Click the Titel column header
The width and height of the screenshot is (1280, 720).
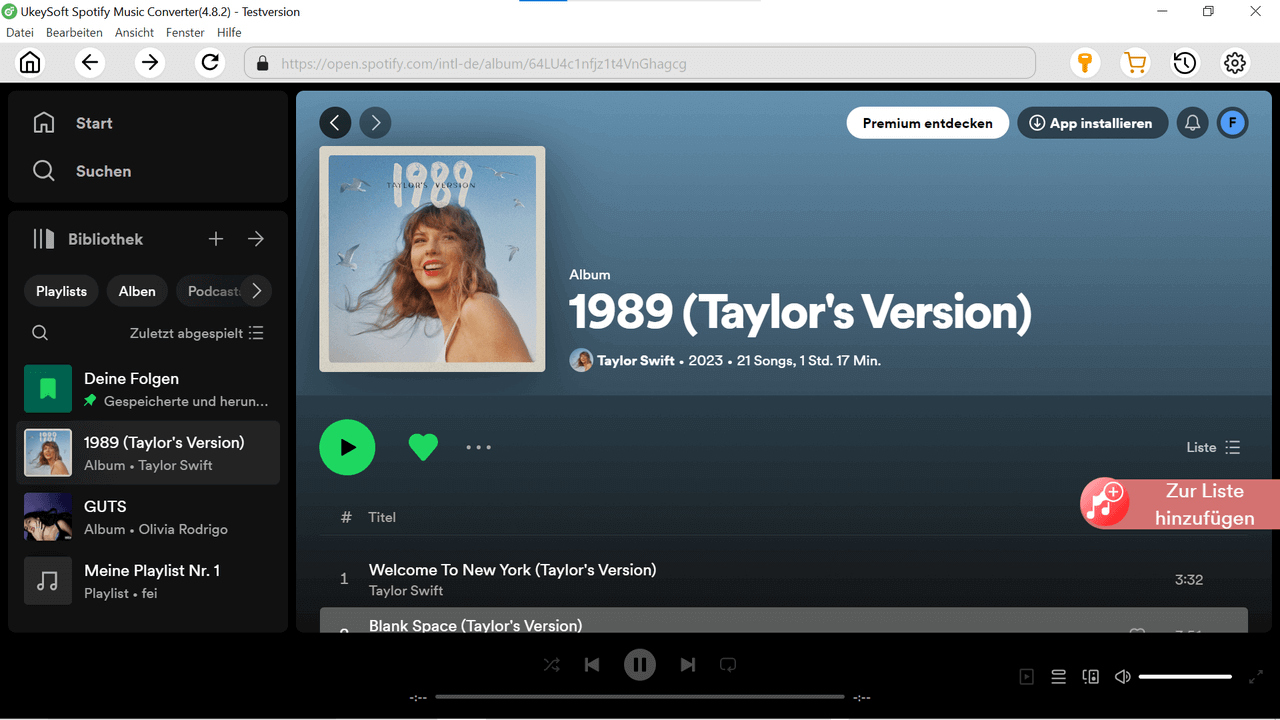(x=382, y=517)
